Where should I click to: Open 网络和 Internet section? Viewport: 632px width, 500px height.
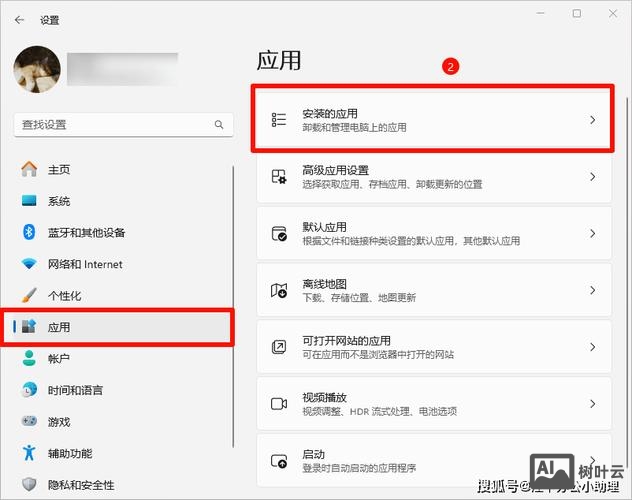click(85, 264)
